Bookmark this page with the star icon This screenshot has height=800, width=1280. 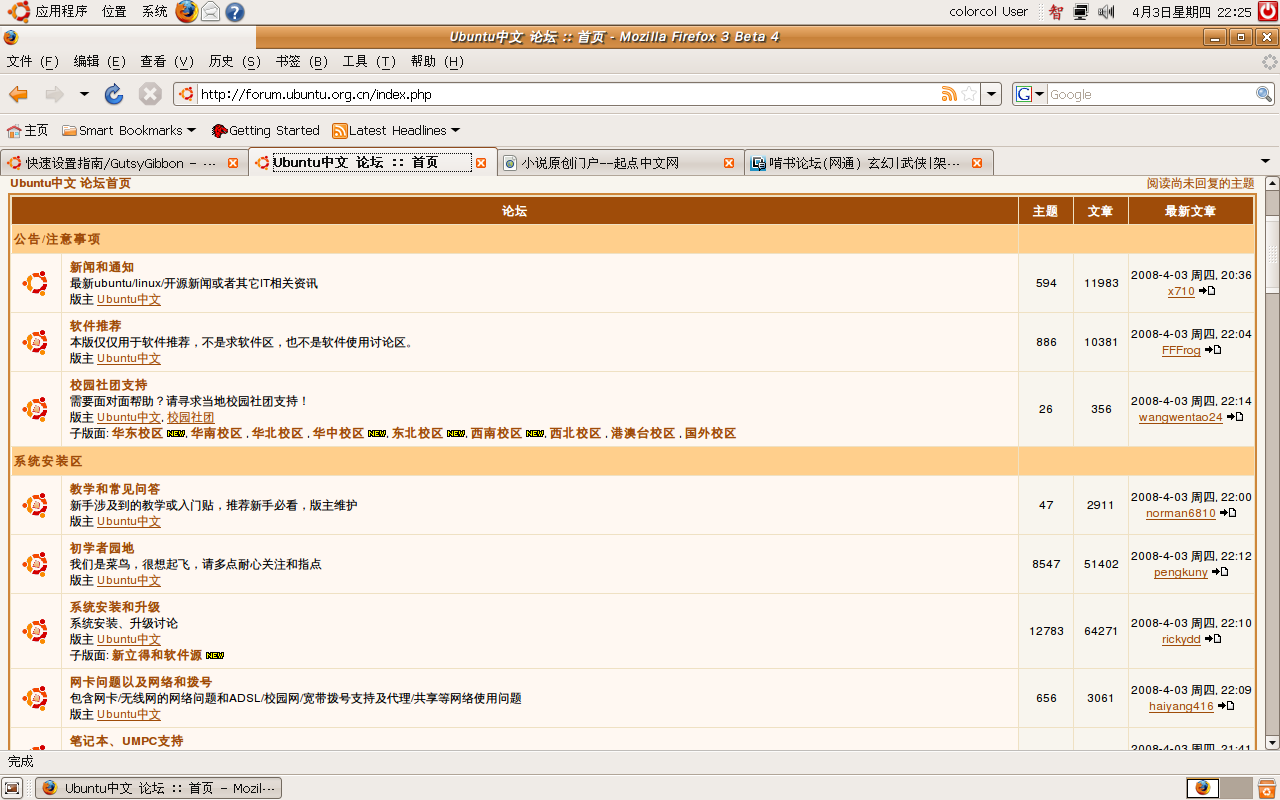[968, 94]
